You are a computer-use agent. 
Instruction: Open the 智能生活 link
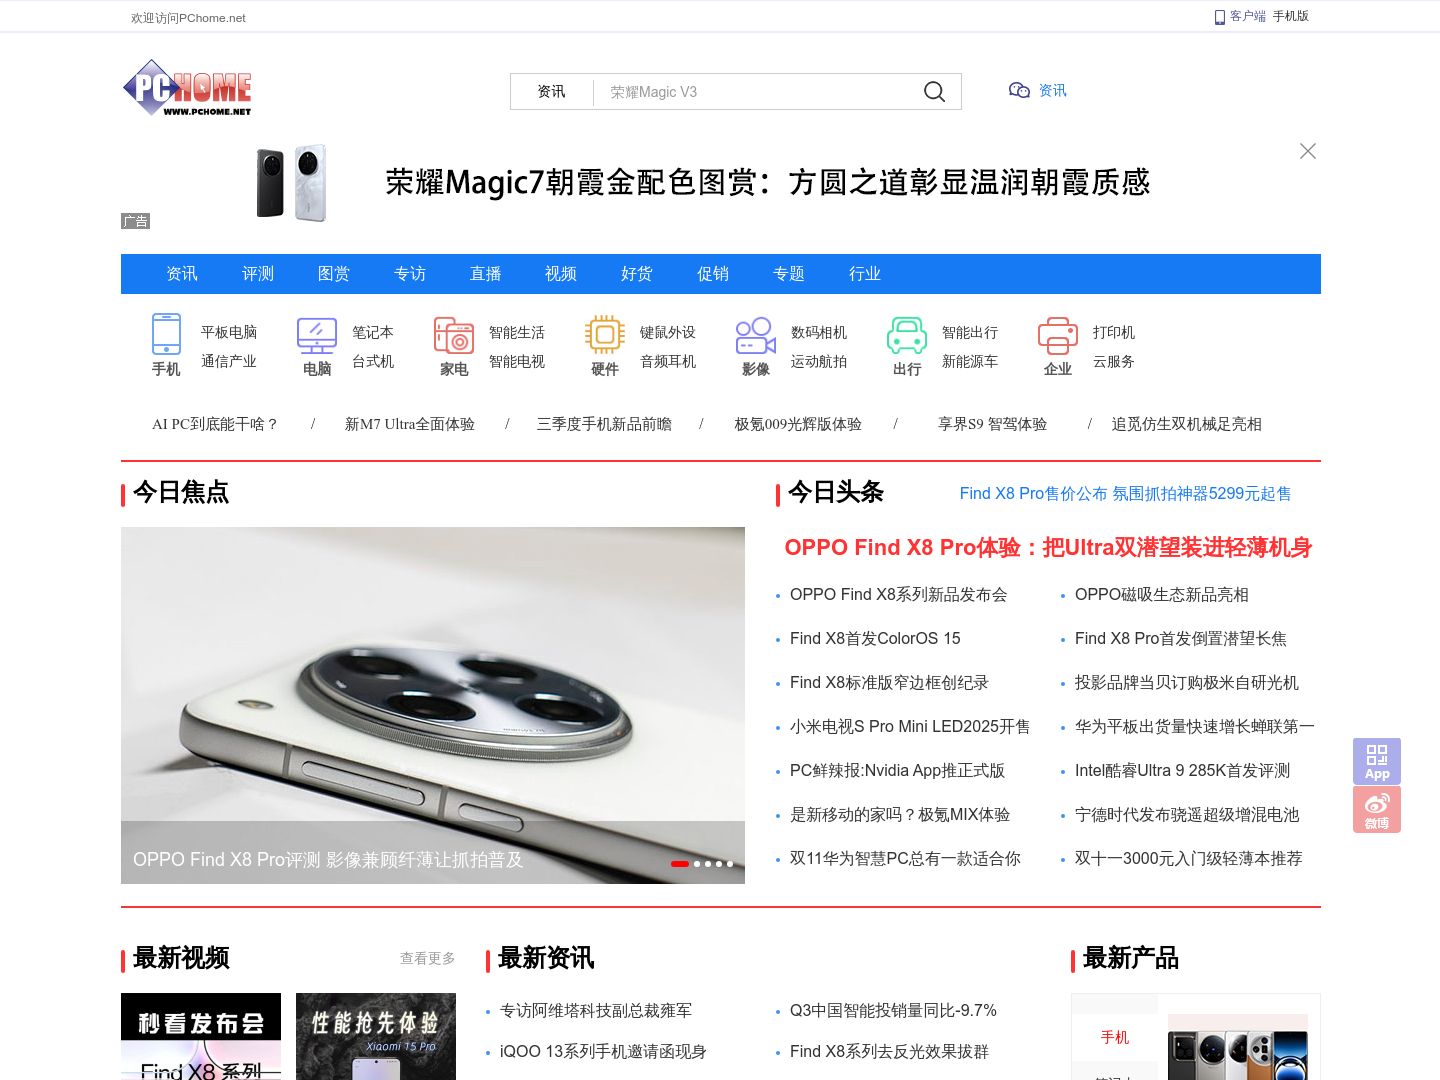tap(517, 332)
